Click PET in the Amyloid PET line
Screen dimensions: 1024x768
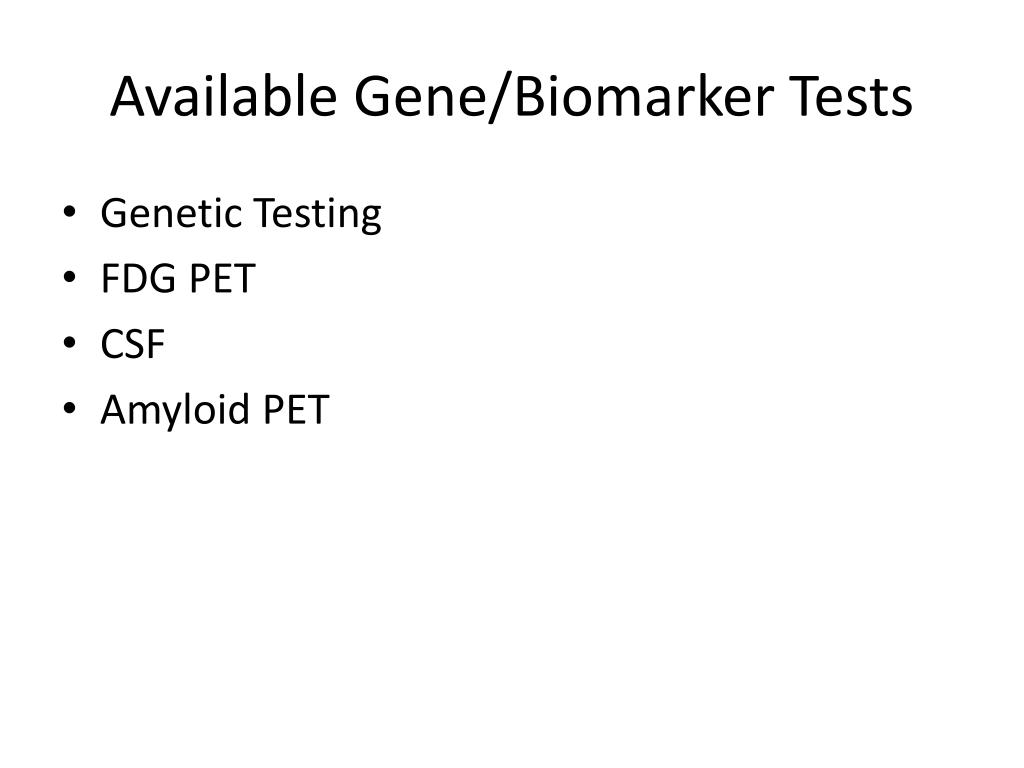(x=296, y=410)
